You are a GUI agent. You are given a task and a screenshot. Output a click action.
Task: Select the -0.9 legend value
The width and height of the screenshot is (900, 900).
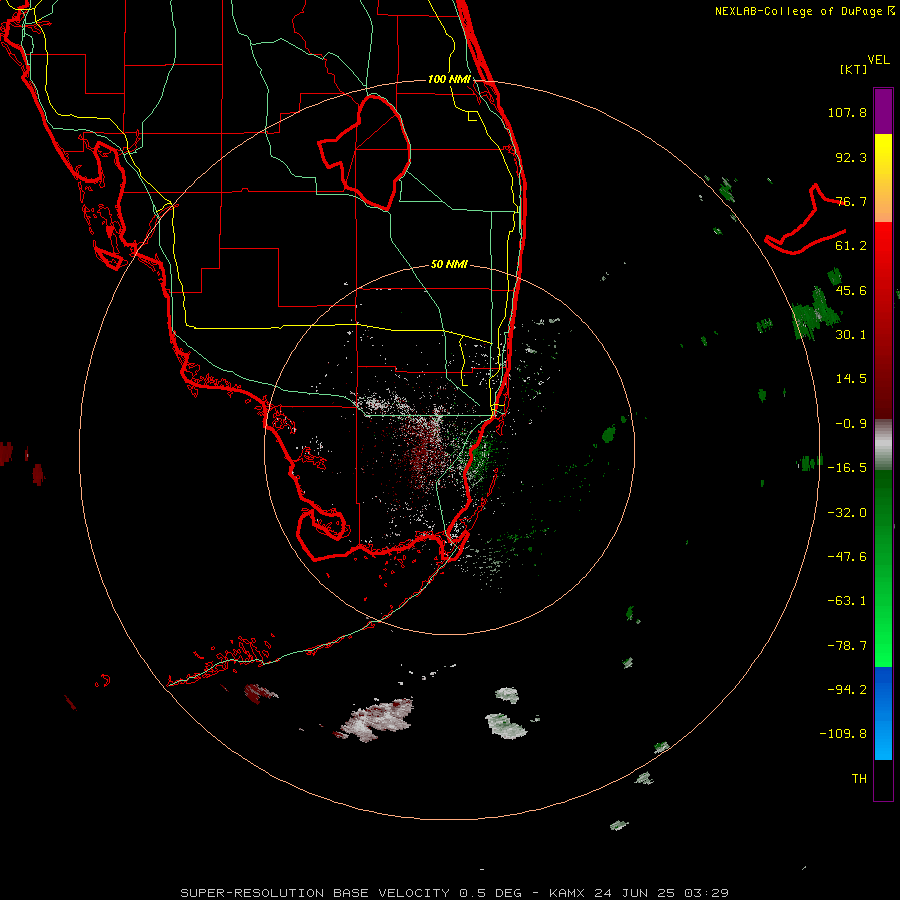pyautogui.click(x=851, y=424)
